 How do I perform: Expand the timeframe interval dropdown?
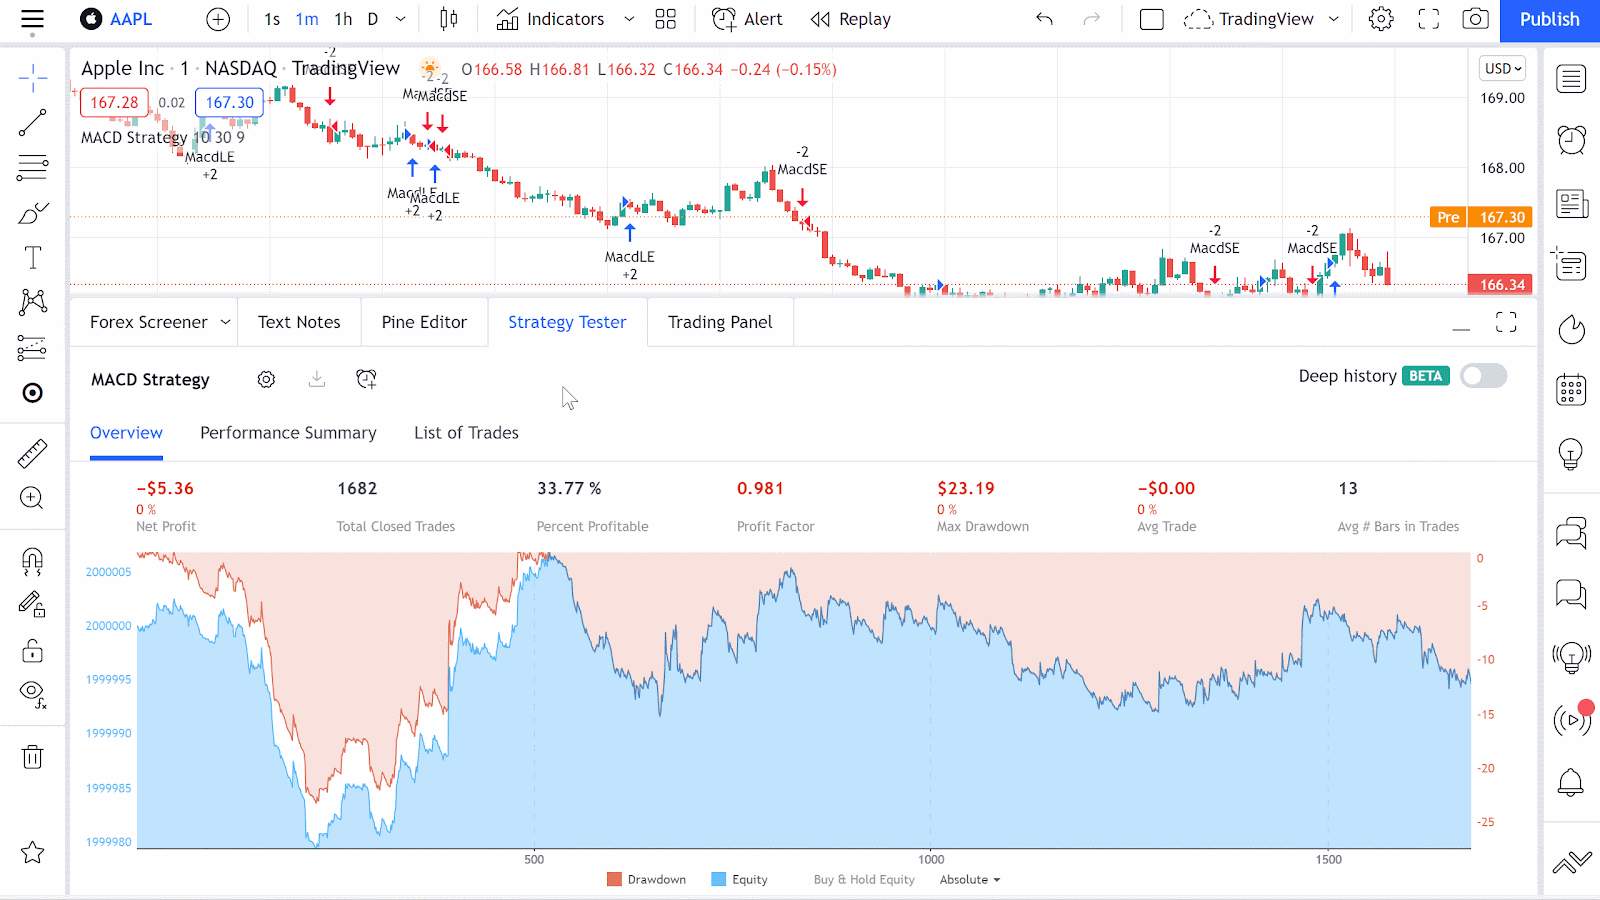[401, 19]
